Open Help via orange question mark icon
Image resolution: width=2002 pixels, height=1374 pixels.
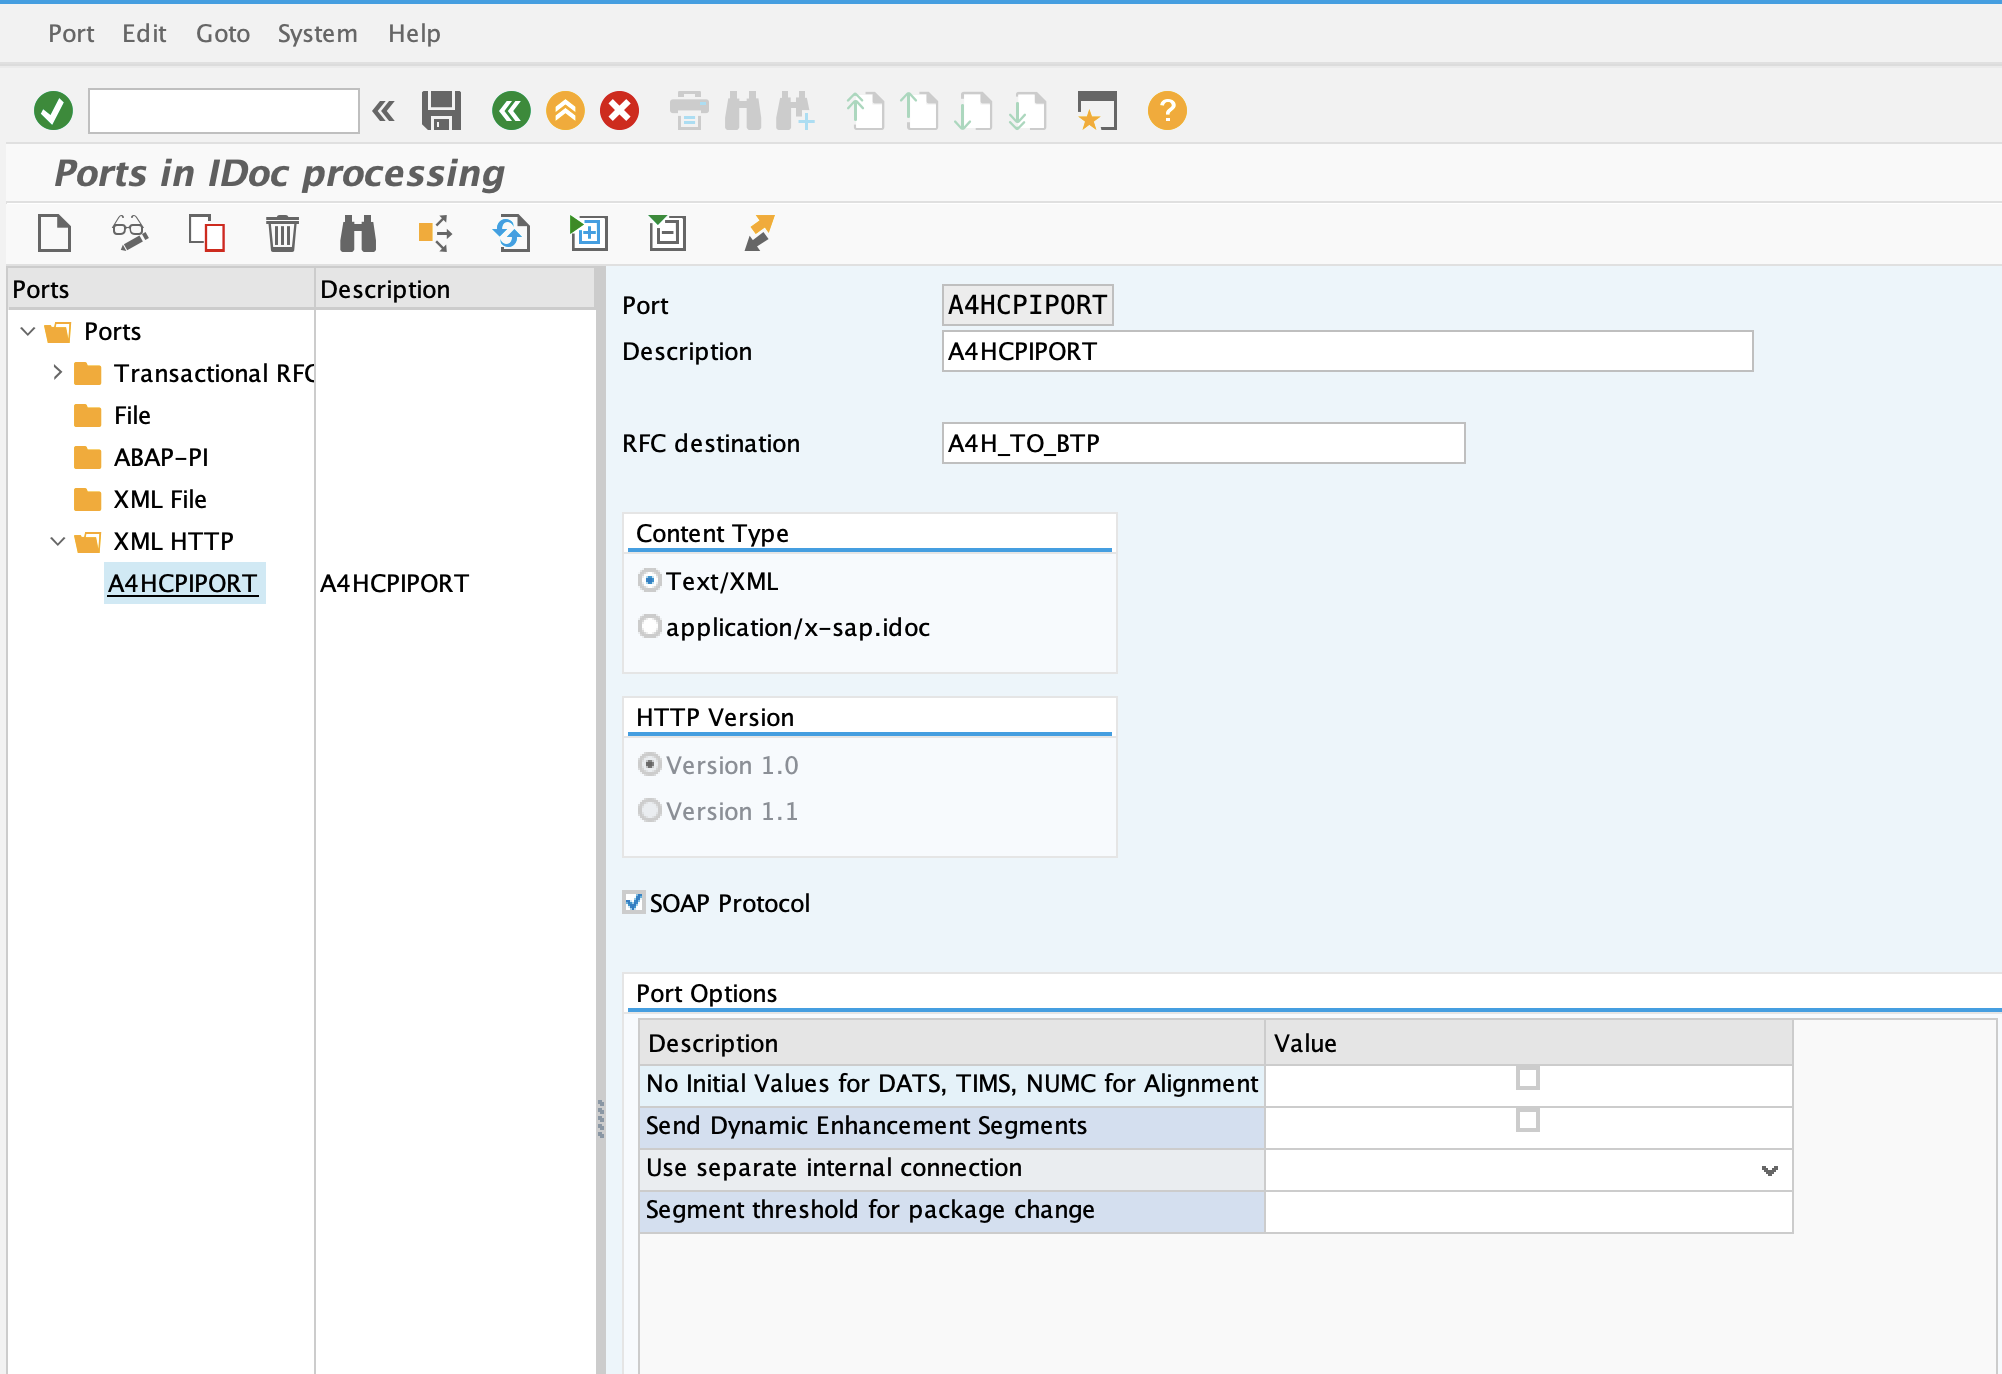1167,110
